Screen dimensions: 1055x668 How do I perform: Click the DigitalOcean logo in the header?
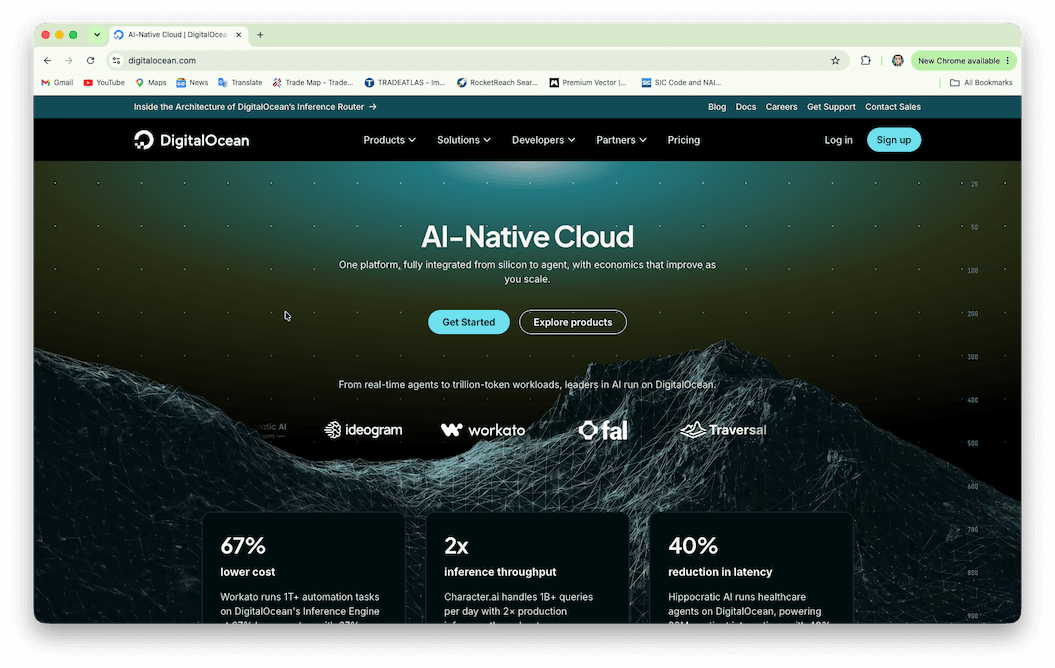pyautogui.click(x=191, y=140)
